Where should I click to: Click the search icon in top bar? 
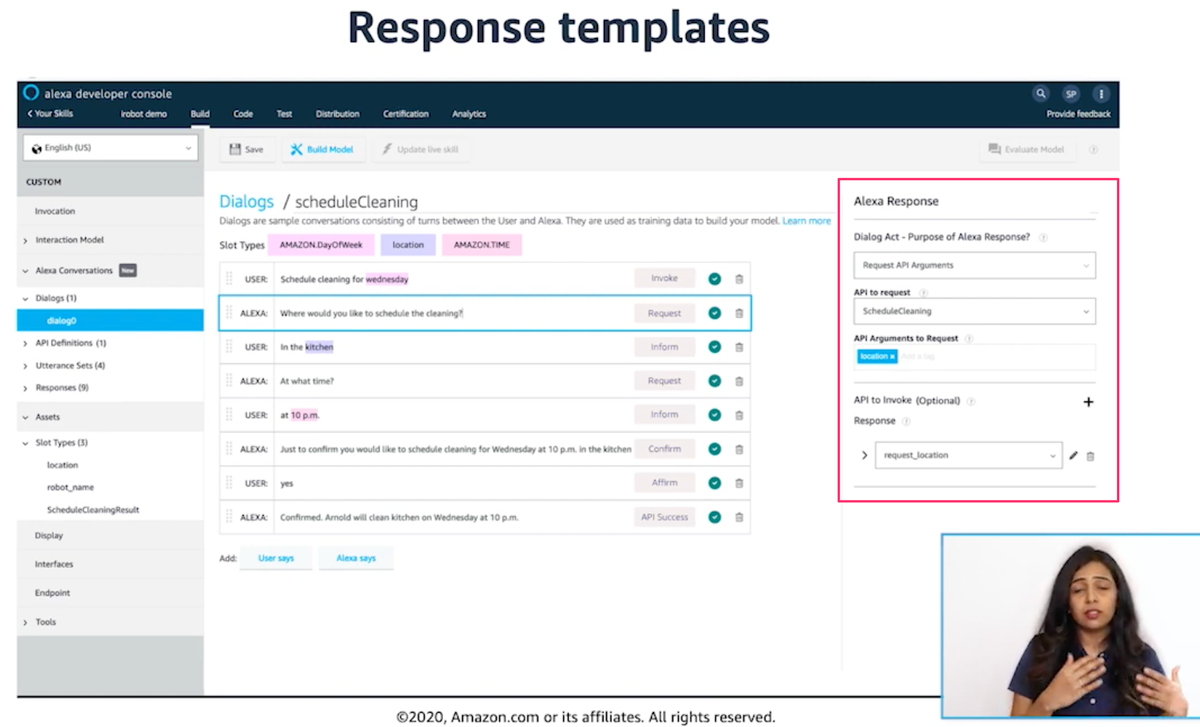(1041, 94)
